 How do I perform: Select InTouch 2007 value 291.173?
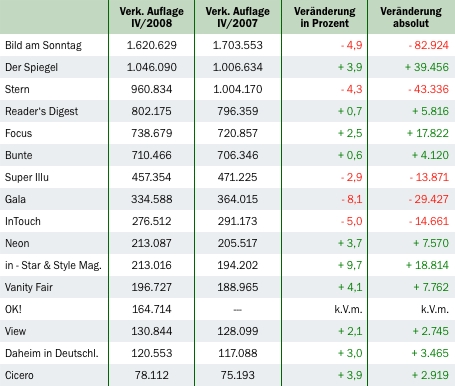point(238,221)
